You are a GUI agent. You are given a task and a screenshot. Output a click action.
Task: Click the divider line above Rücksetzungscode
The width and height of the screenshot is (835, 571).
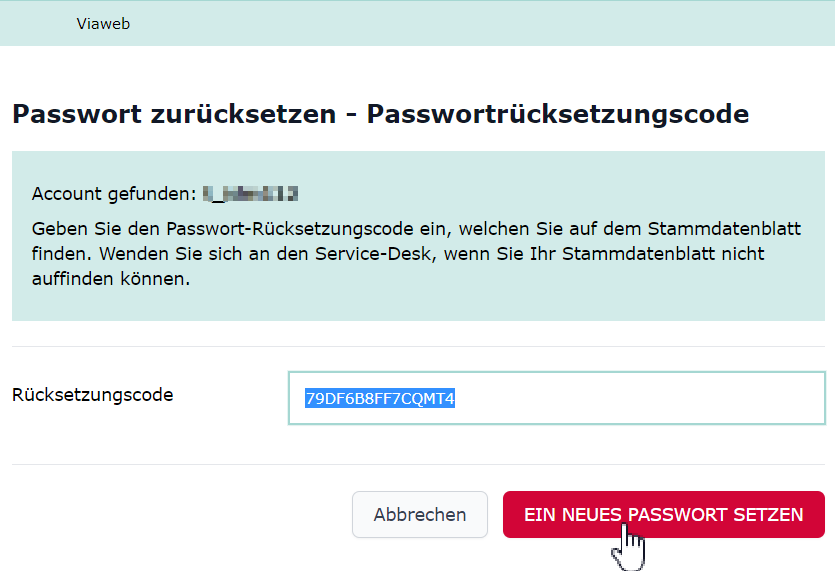click(x=418, y=347)
